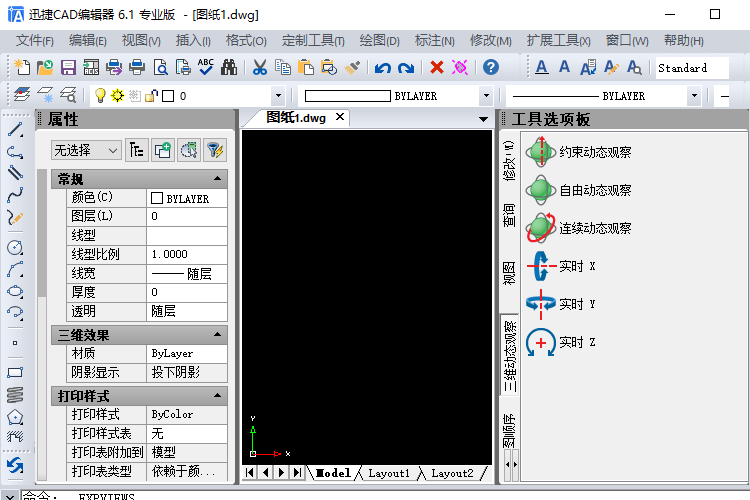
Task: Run the ABC spell check icon
Action: coord(206,67)
